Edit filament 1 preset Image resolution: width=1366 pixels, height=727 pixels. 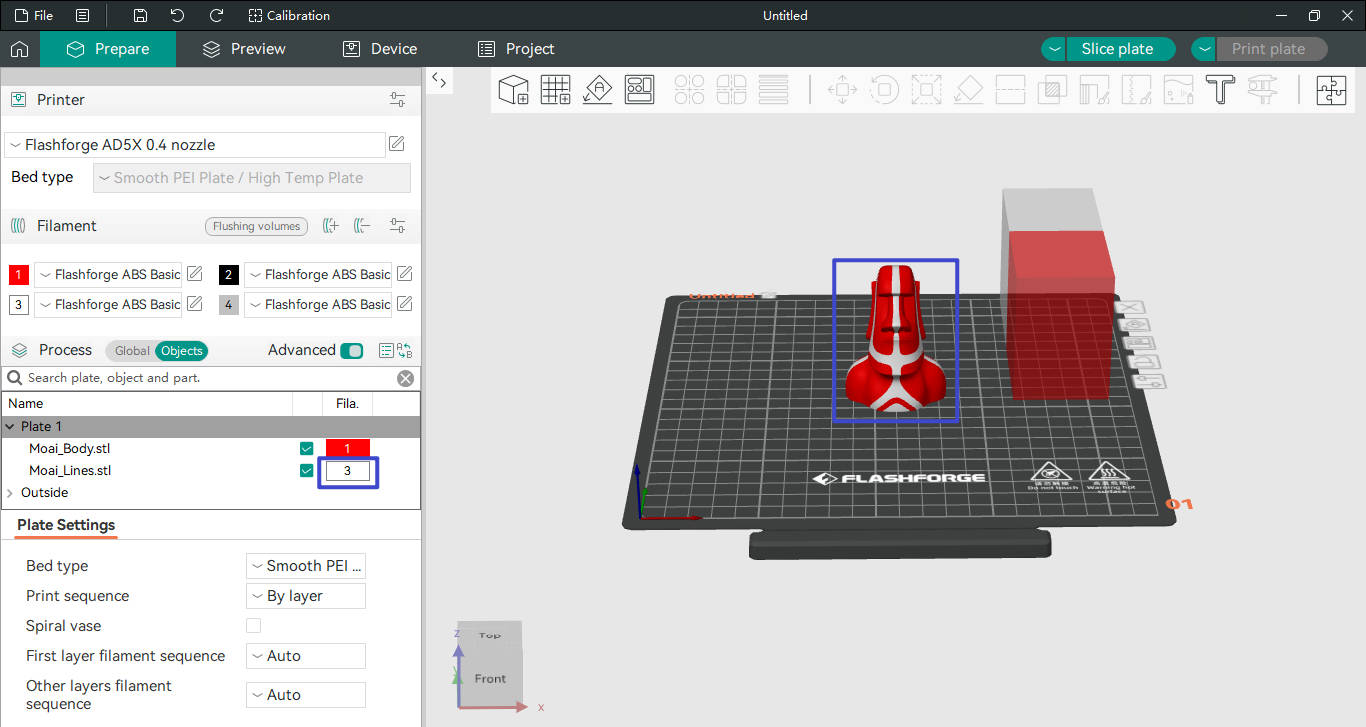tap(195, 274)
